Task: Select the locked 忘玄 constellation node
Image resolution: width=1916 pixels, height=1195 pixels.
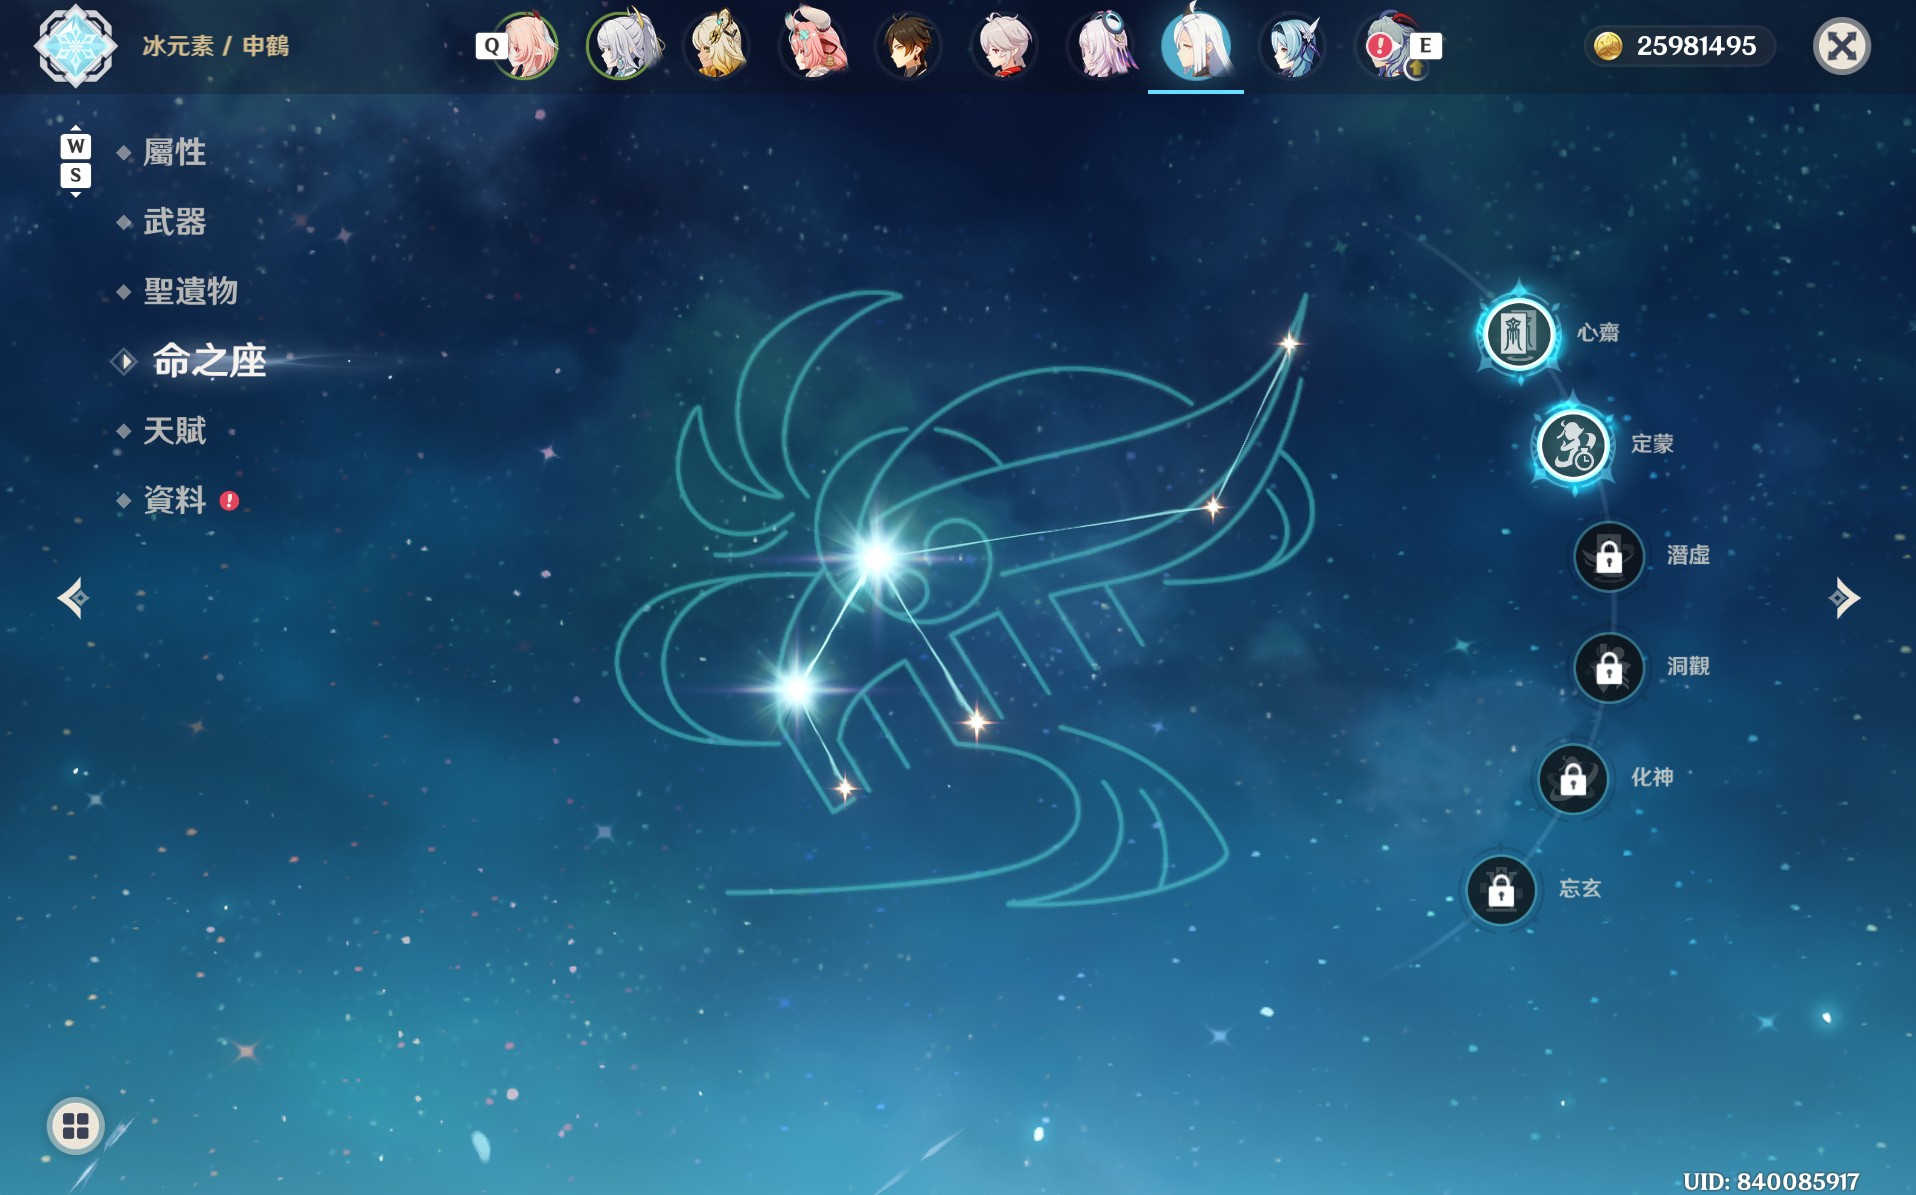Action: pyautogui.click(x=1501, y=889)
